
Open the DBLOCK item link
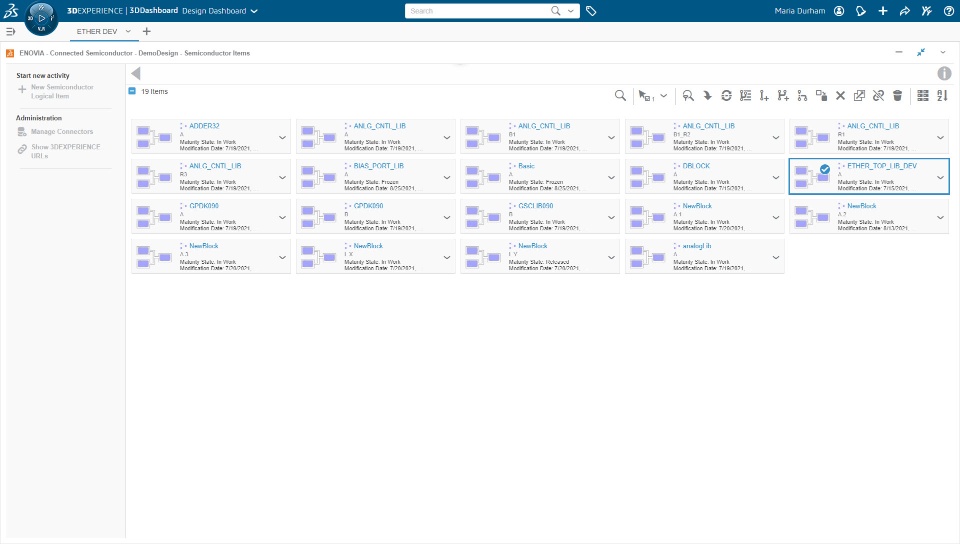point(696,166)
